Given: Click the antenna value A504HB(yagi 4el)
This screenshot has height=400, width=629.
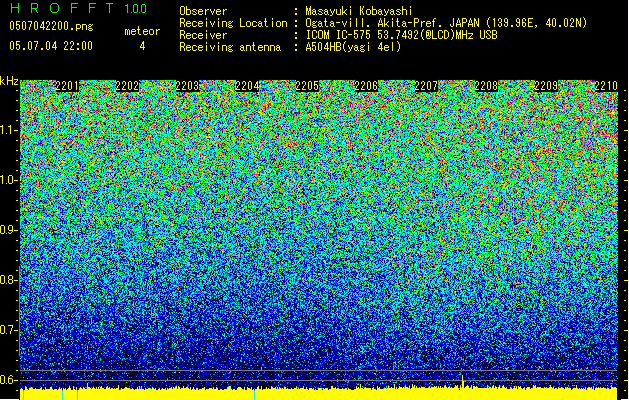Looking at the screenshot, I should pos(353,47).
